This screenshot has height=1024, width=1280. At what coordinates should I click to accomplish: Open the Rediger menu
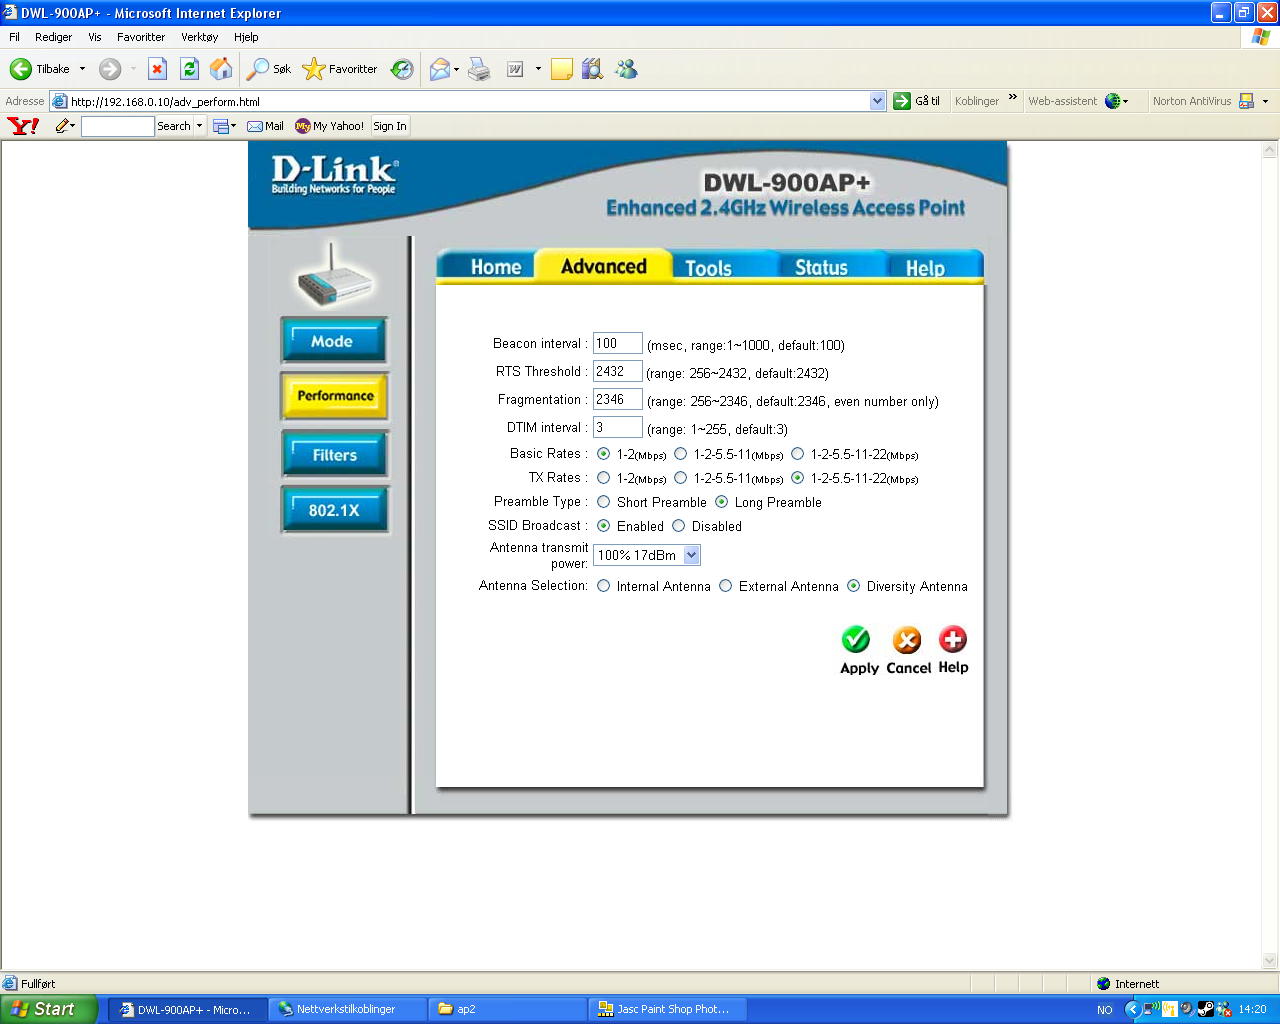tap(53, 37)
